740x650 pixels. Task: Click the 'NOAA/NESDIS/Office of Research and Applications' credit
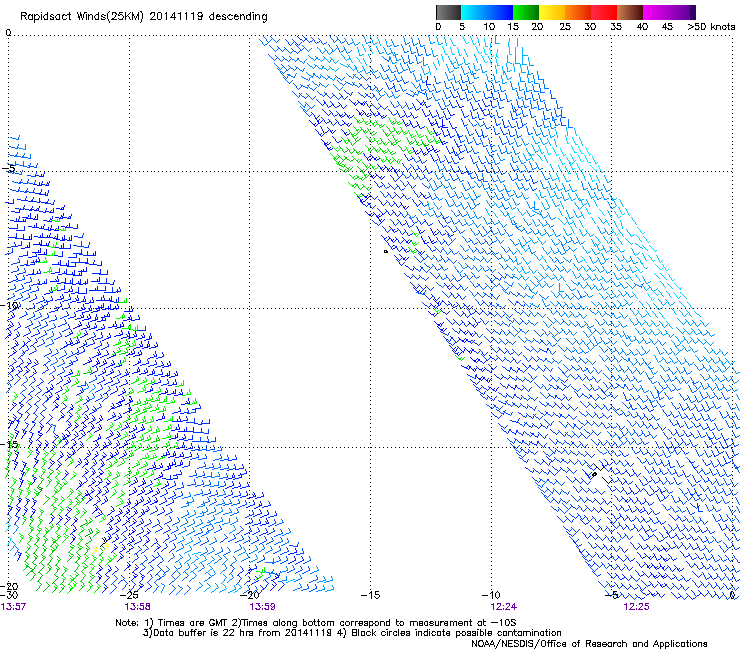(589, 644)
